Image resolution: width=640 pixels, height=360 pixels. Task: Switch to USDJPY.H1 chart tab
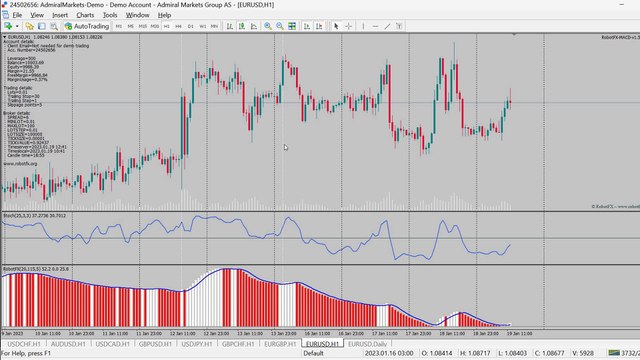(x=197, y=344)
